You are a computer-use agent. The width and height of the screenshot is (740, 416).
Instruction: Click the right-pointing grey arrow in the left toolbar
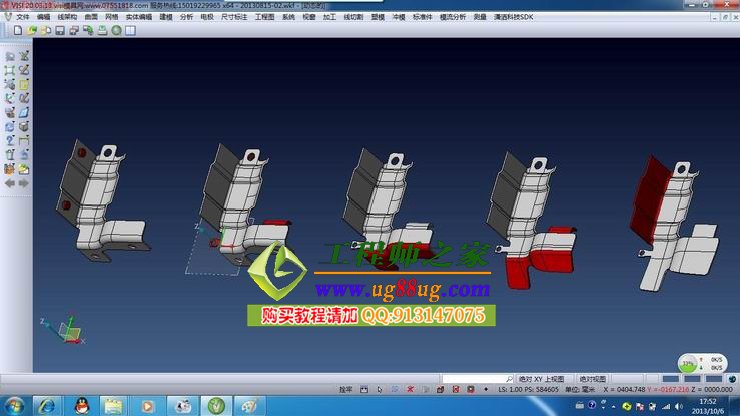click(24, 183)
